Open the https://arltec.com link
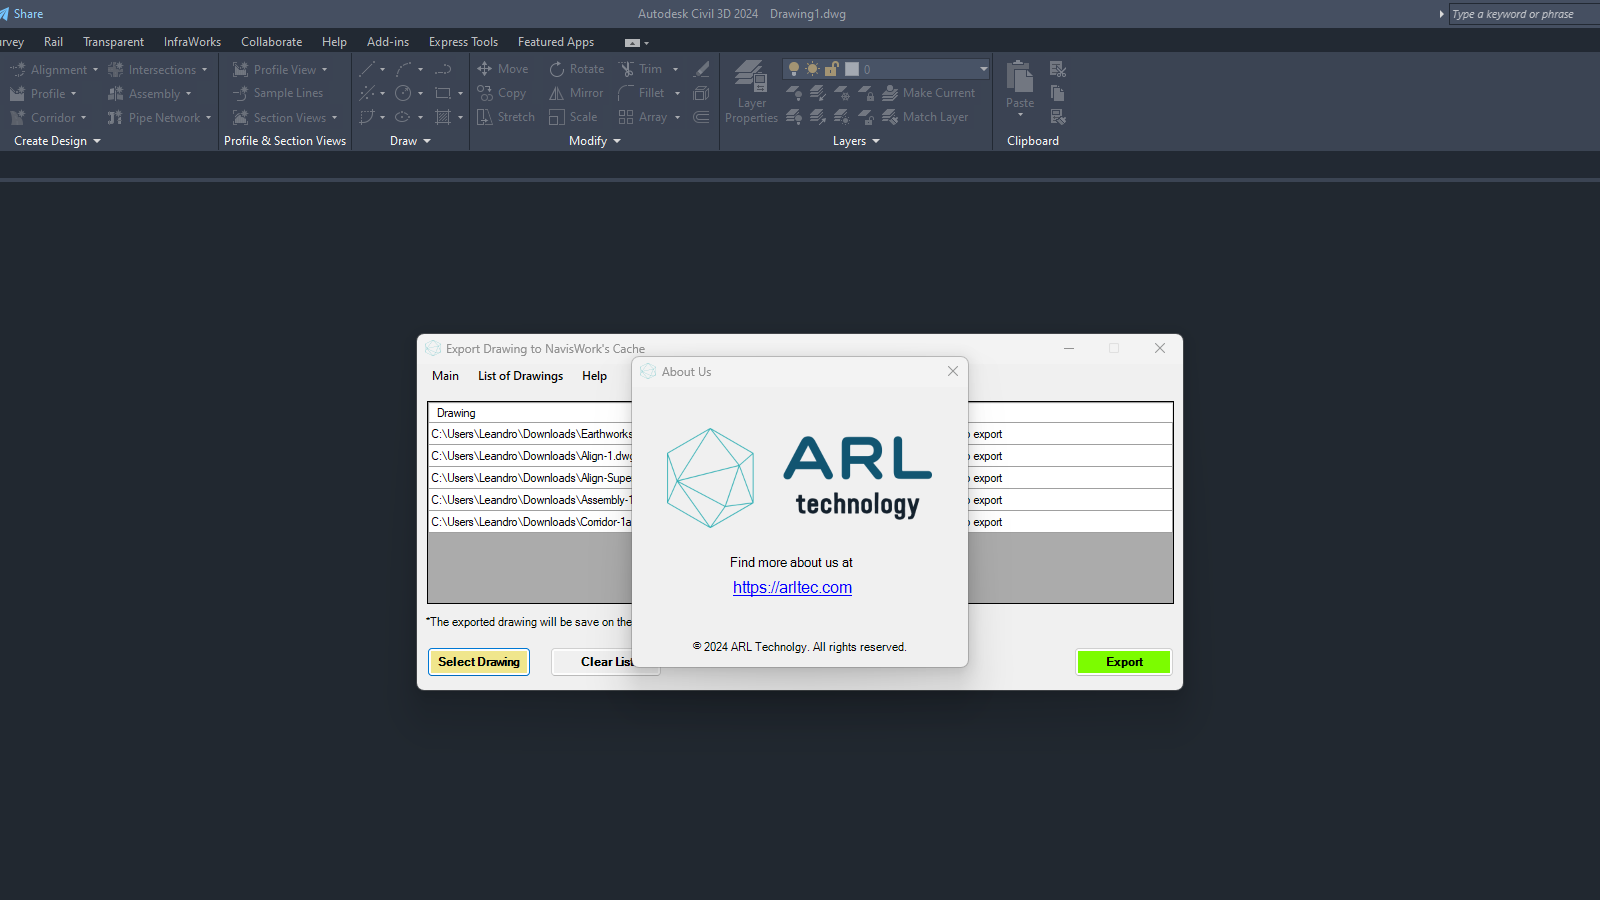Viewport: 1600px width, 900px height. [792, 588]
